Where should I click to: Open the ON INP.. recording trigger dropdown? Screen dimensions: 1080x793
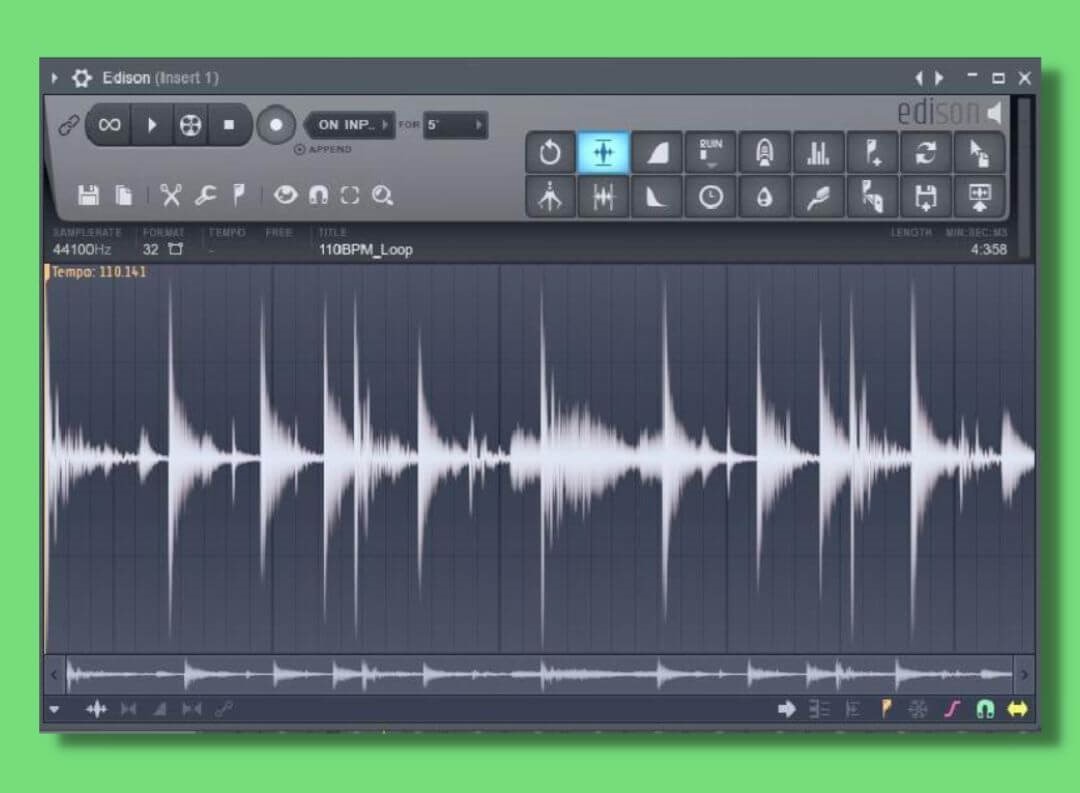349,125
